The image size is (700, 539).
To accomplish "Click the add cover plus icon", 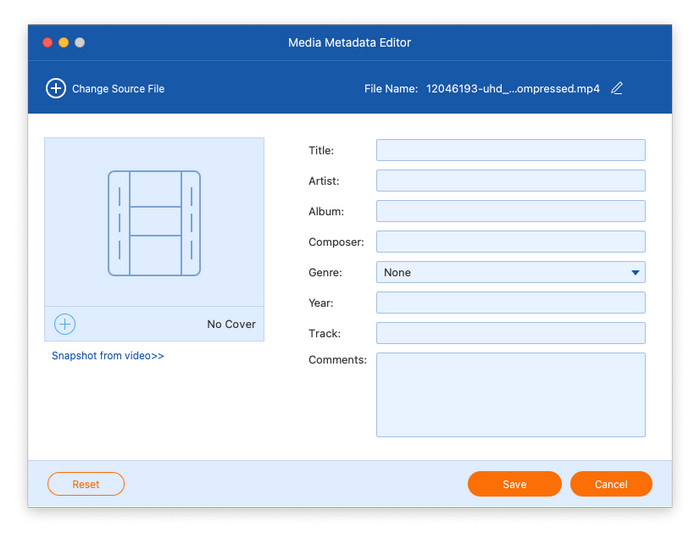I will (65, 324).
